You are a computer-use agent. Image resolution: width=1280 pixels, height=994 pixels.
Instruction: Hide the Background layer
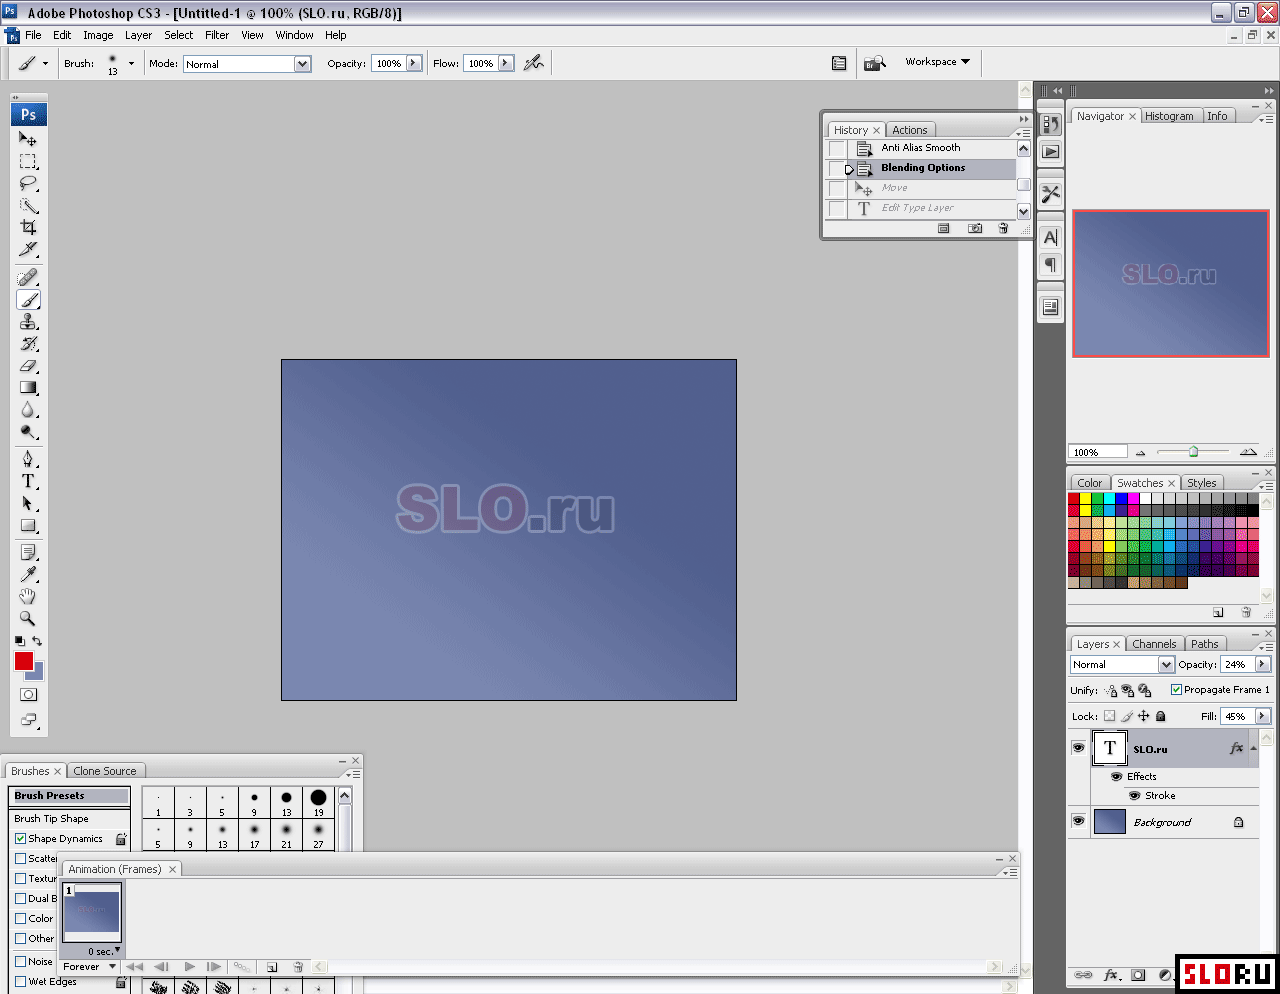coord(1078,821)
